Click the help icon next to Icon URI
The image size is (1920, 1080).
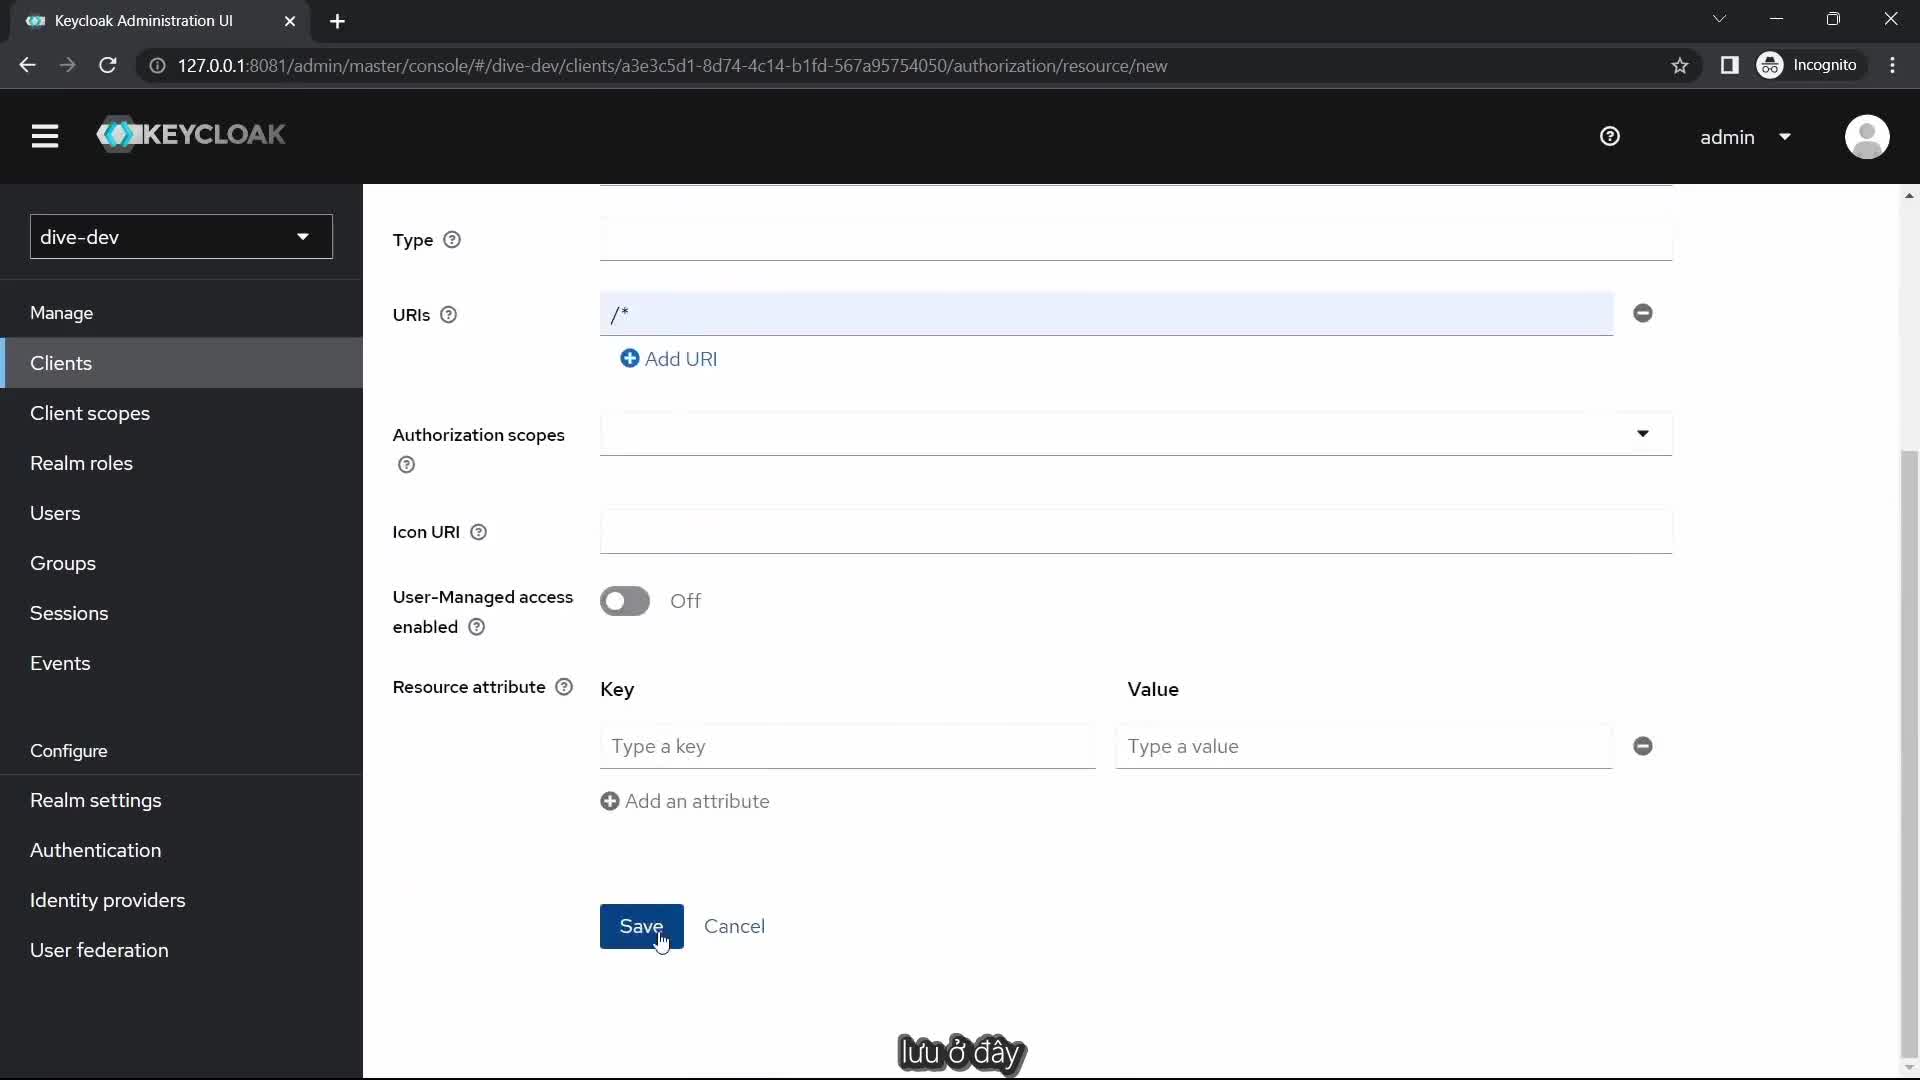point(478,532)
